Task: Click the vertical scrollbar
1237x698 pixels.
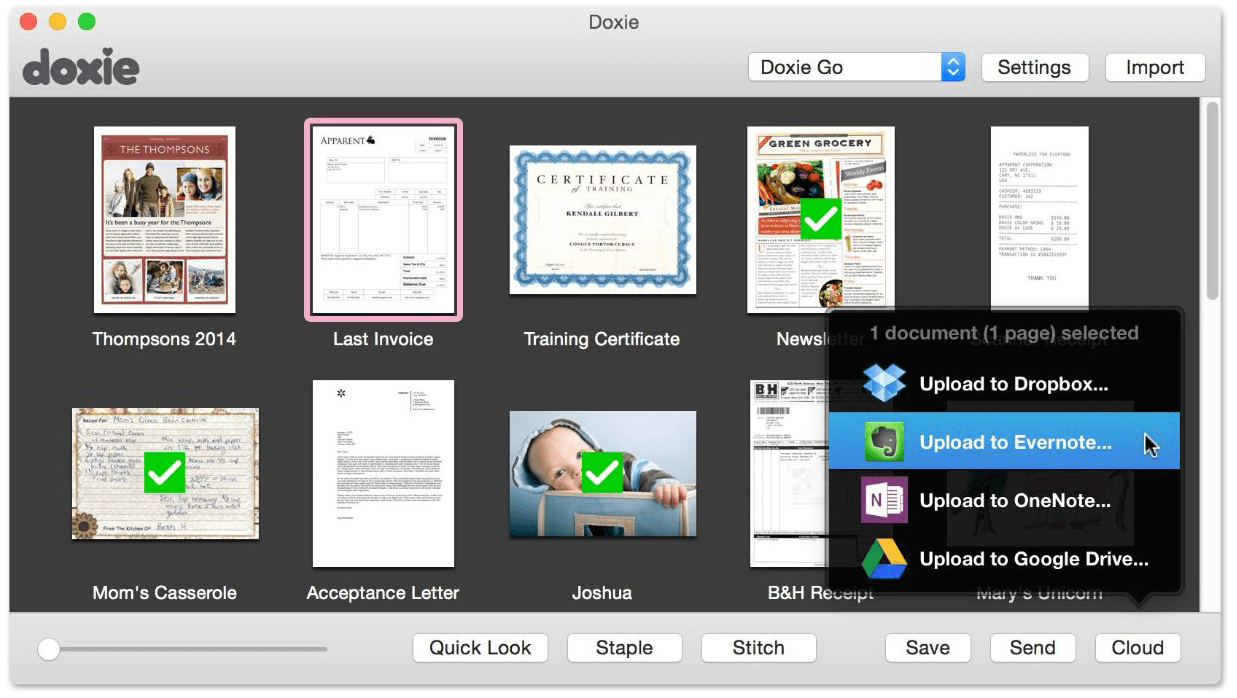Action: [1213, 200]
